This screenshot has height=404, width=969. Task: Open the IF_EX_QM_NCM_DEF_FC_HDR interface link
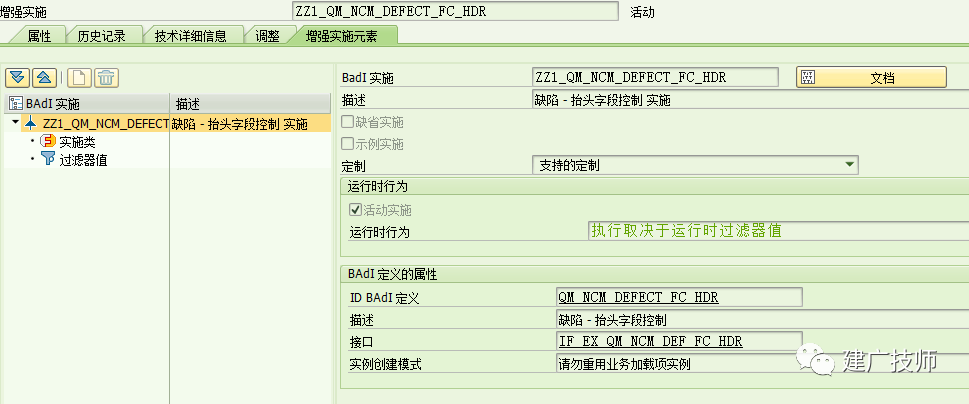tap(650, 342)
